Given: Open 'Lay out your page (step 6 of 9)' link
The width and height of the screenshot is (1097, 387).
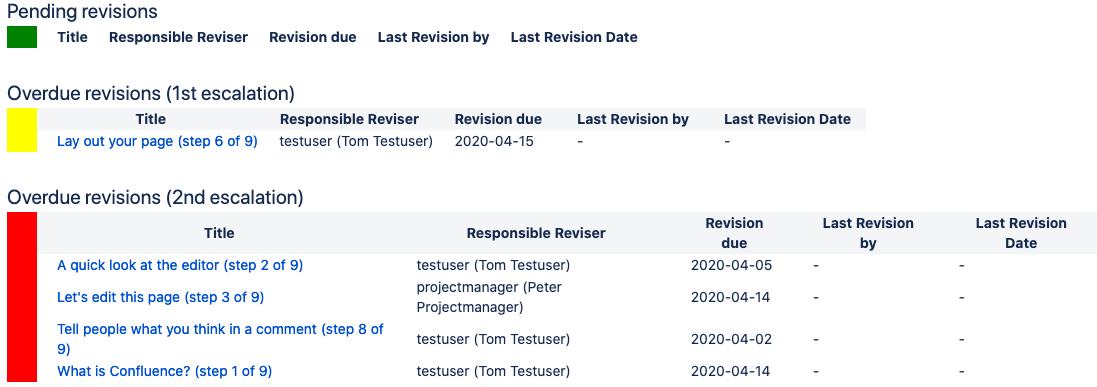Looking at the screenshot, I should (157, 141).
